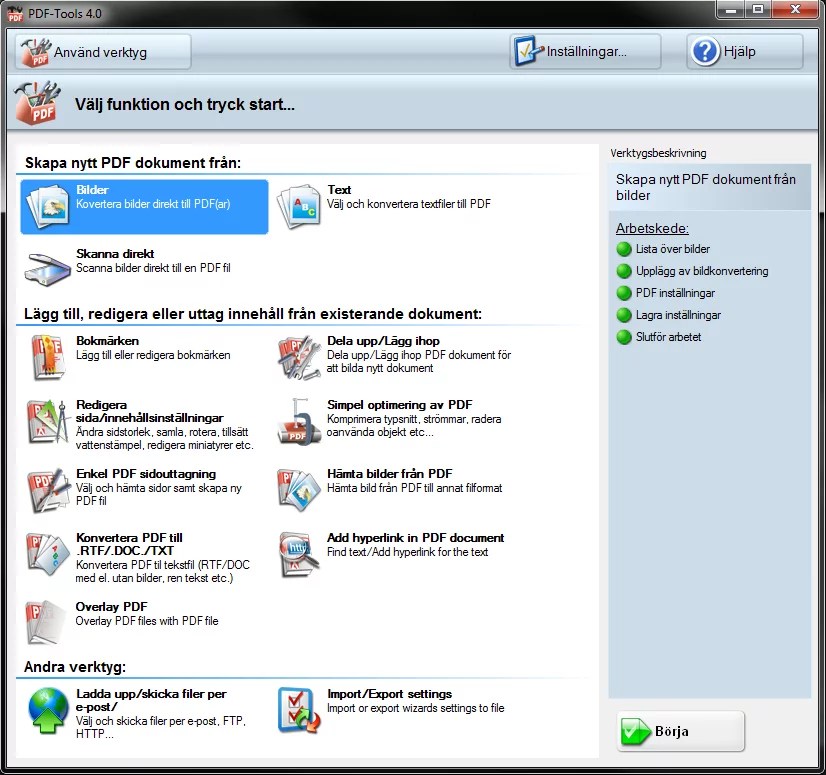Image resolution: width=826 pixels, height=775 pixels.
Task: Click the Lista över bilder step
Action: click(x=673, y=249)
